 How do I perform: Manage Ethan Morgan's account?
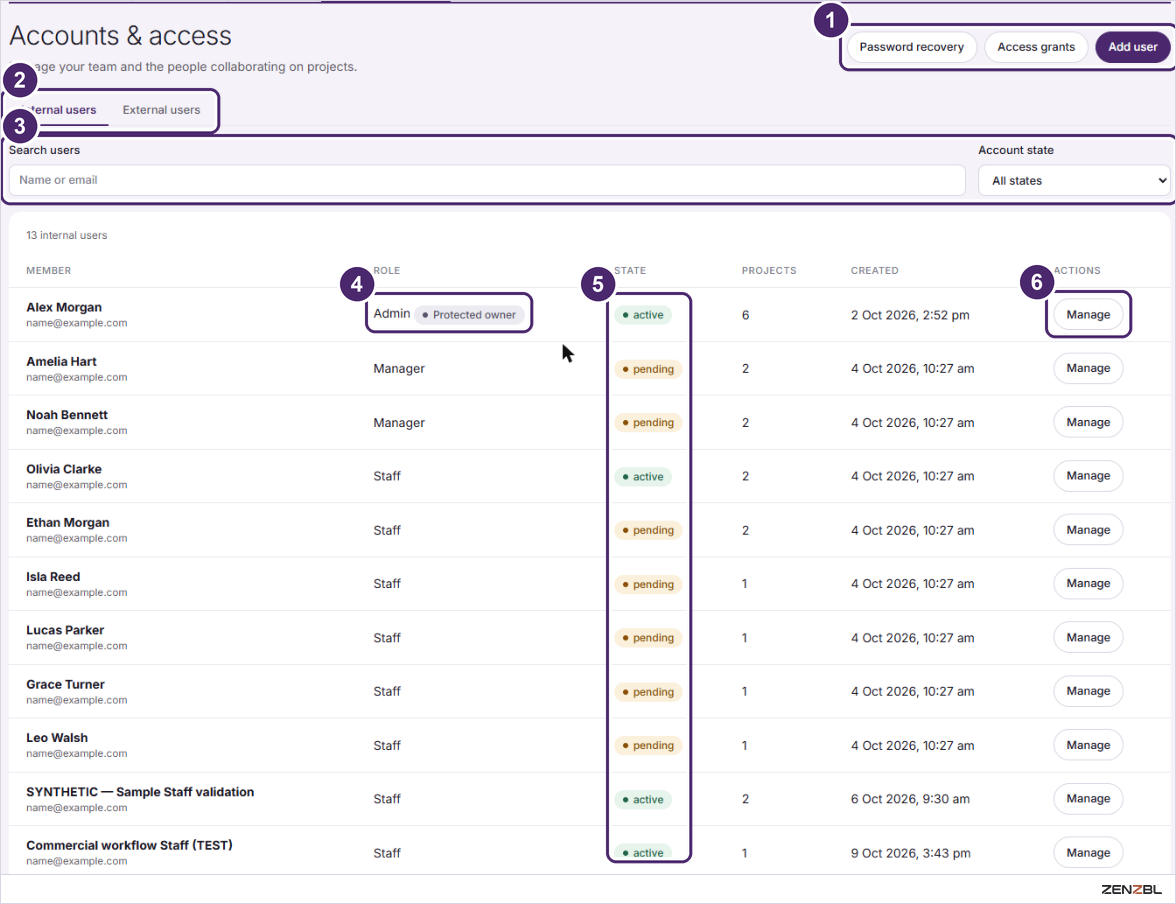(x=1088, y=530)
